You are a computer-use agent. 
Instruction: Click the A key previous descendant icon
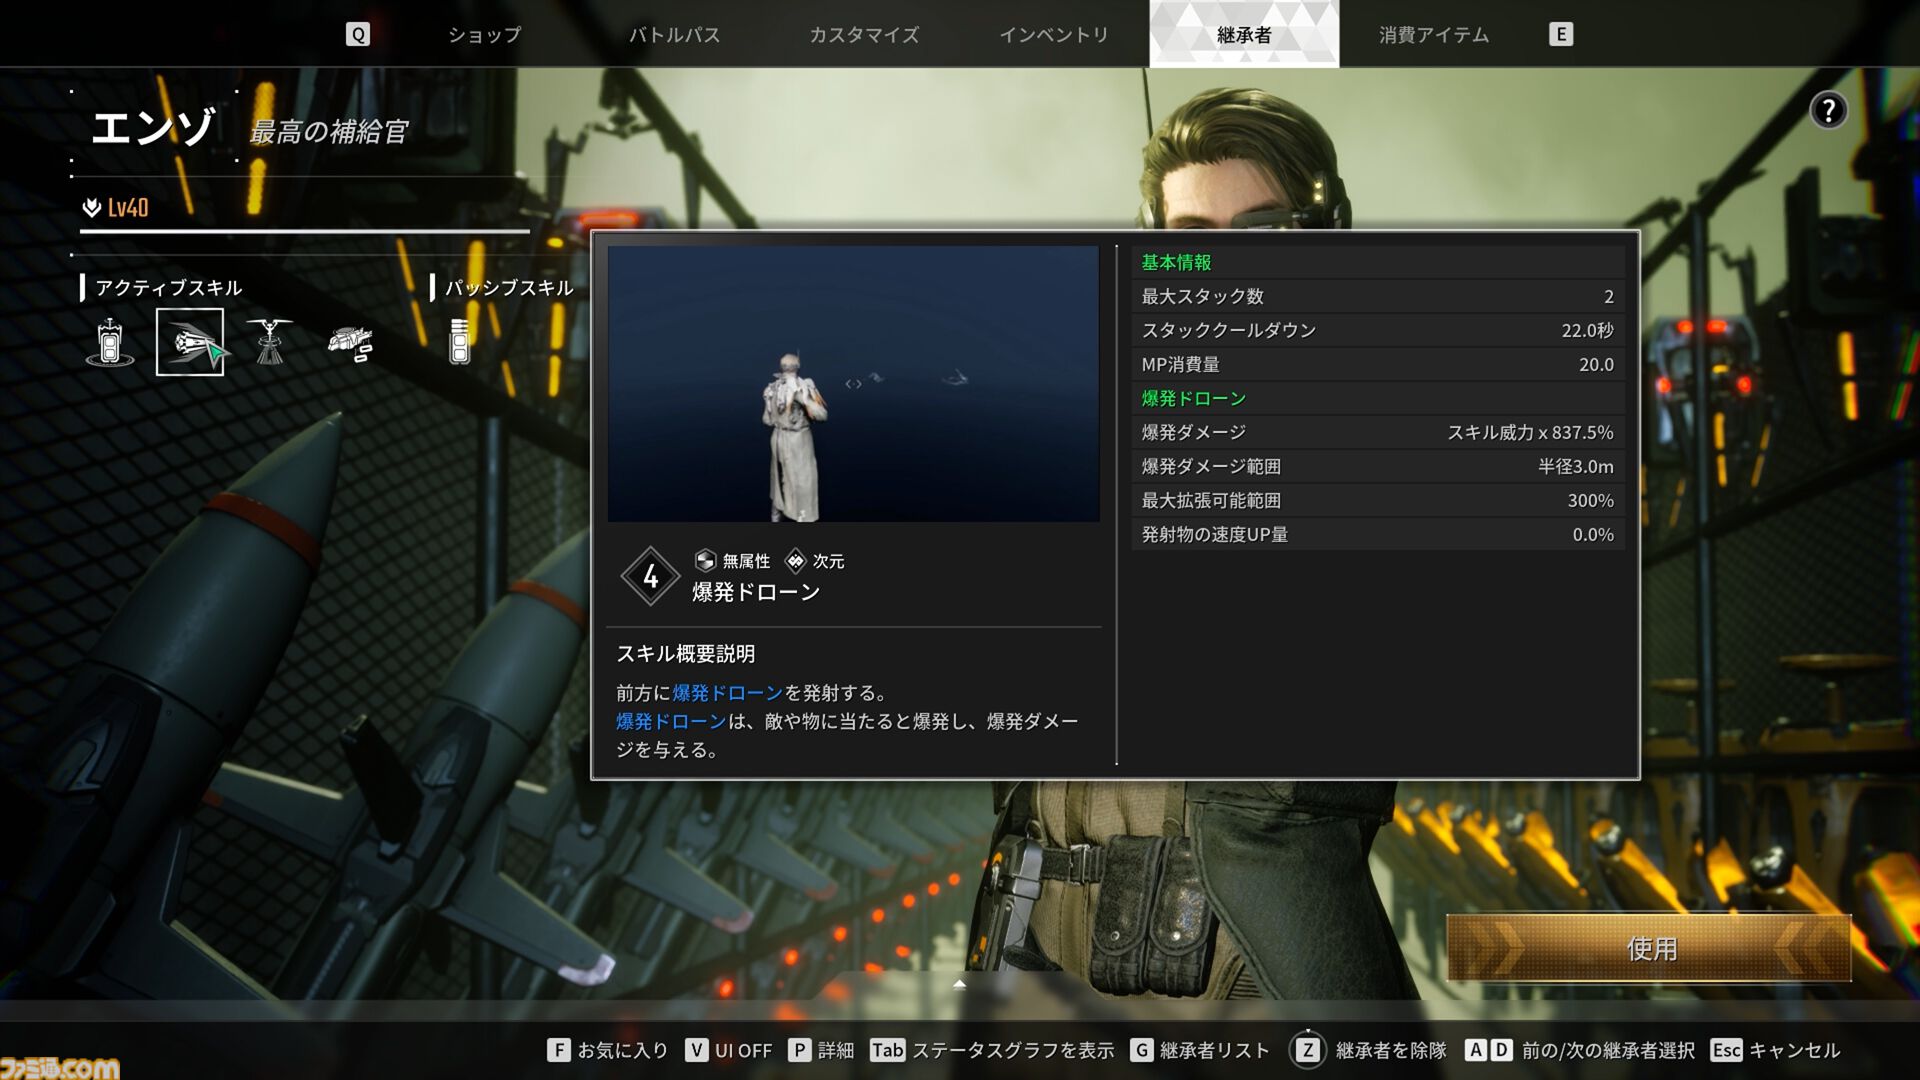coord(1476,1050)
